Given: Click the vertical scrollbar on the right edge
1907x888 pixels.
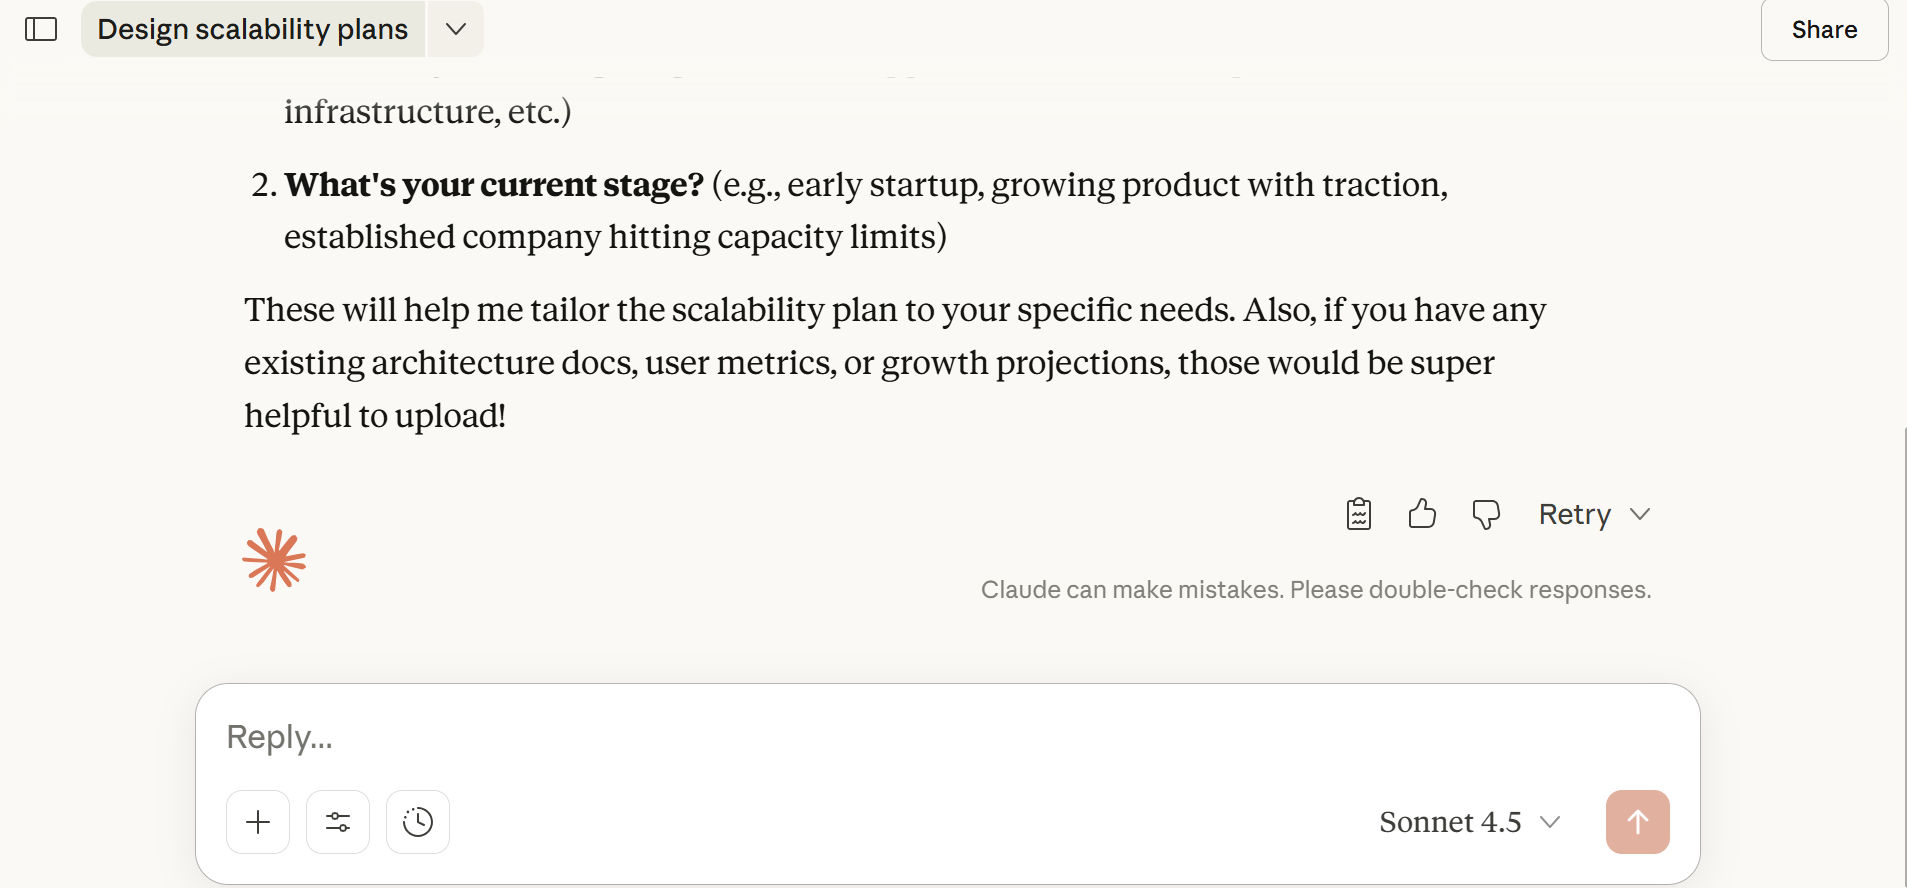Looking at the screenshot, I should (x=1905, y=650).
